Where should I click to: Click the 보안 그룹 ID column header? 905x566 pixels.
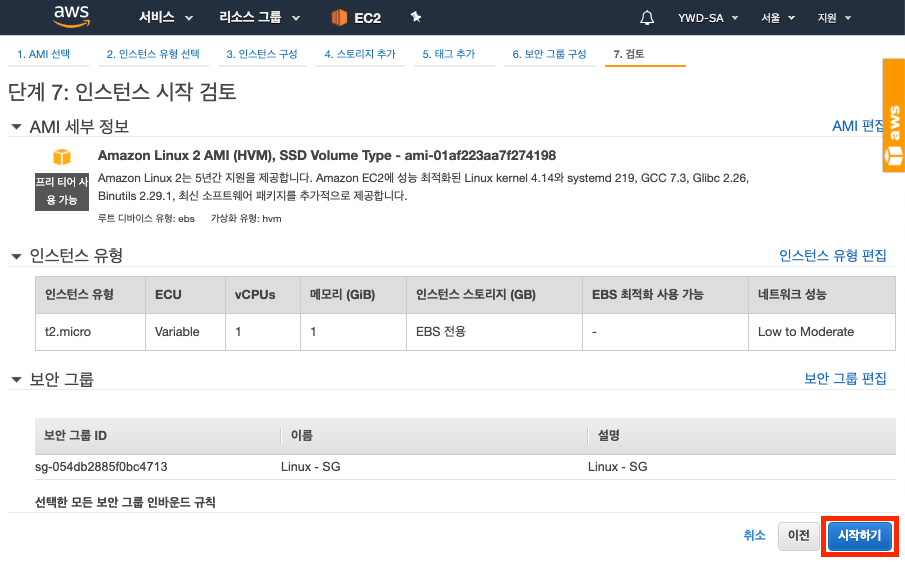click(x=75, y=436)
